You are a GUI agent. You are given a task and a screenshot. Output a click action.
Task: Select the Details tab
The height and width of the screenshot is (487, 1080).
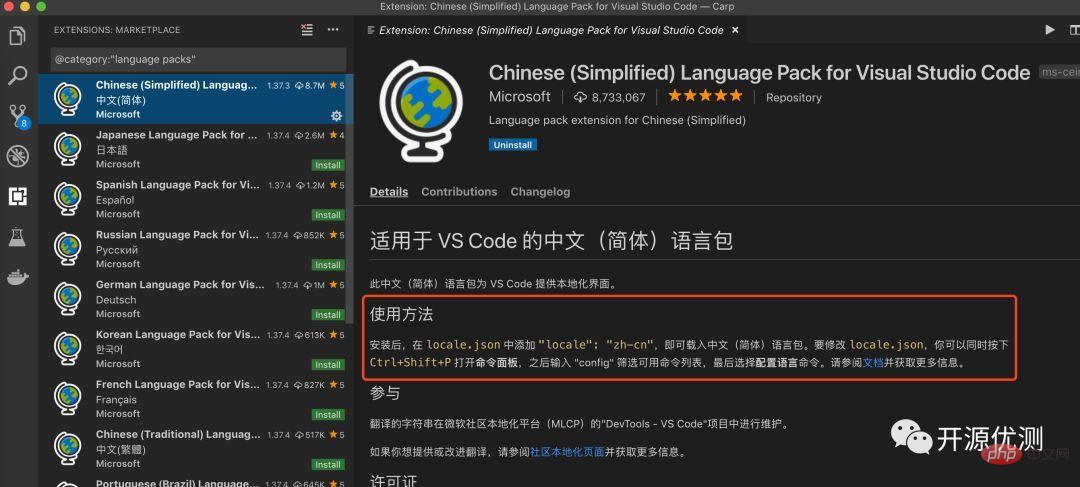tap(389, 192)
